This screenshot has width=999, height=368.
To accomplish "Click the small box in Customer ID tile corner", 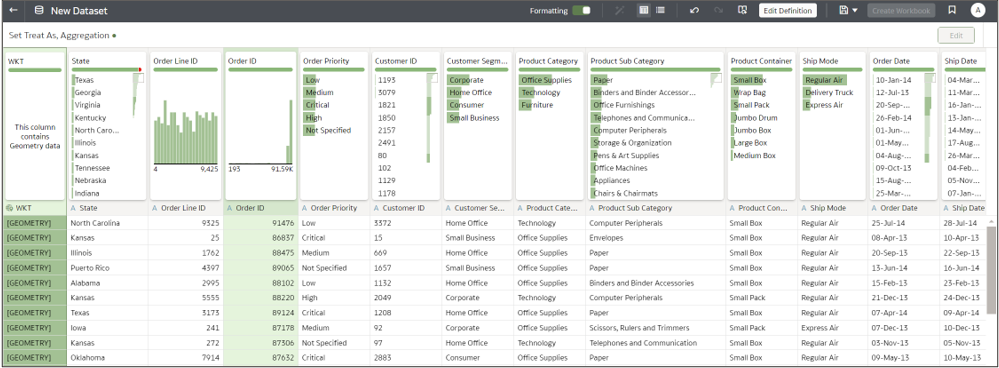I will [x=433, y=78].
